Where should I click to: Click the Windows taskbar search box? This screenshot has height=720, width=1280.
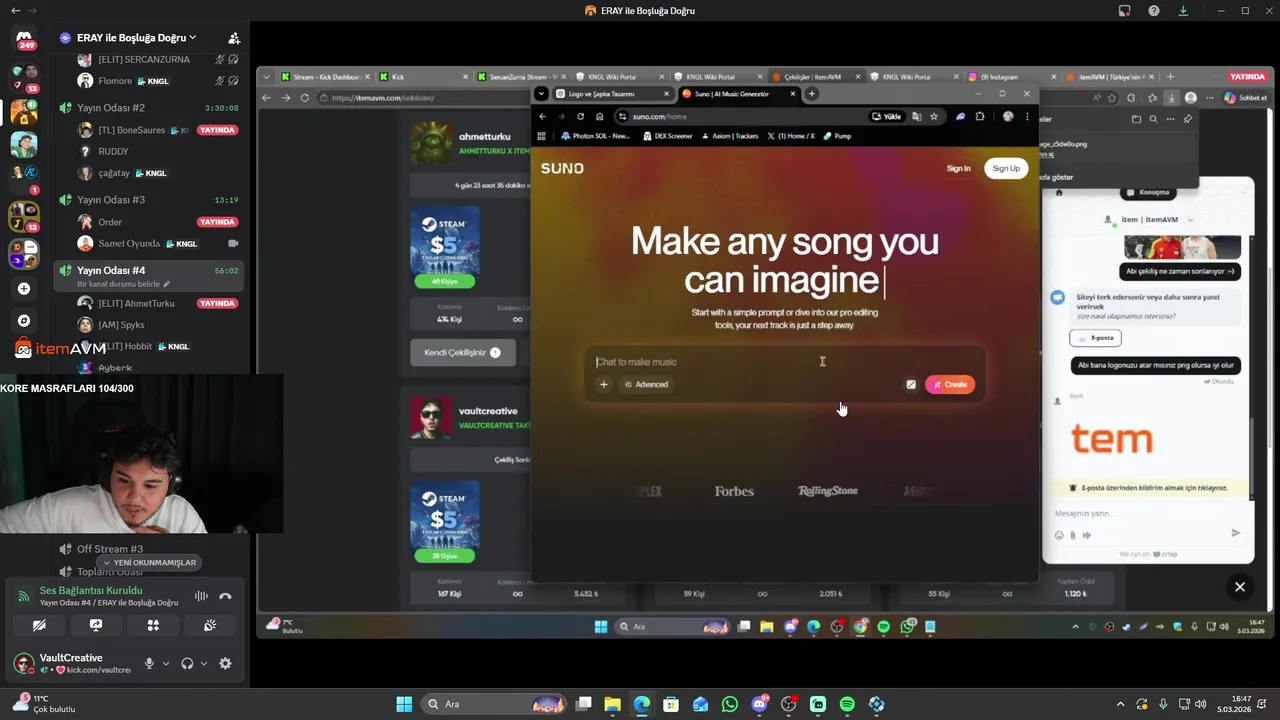[x=494, y=704]
